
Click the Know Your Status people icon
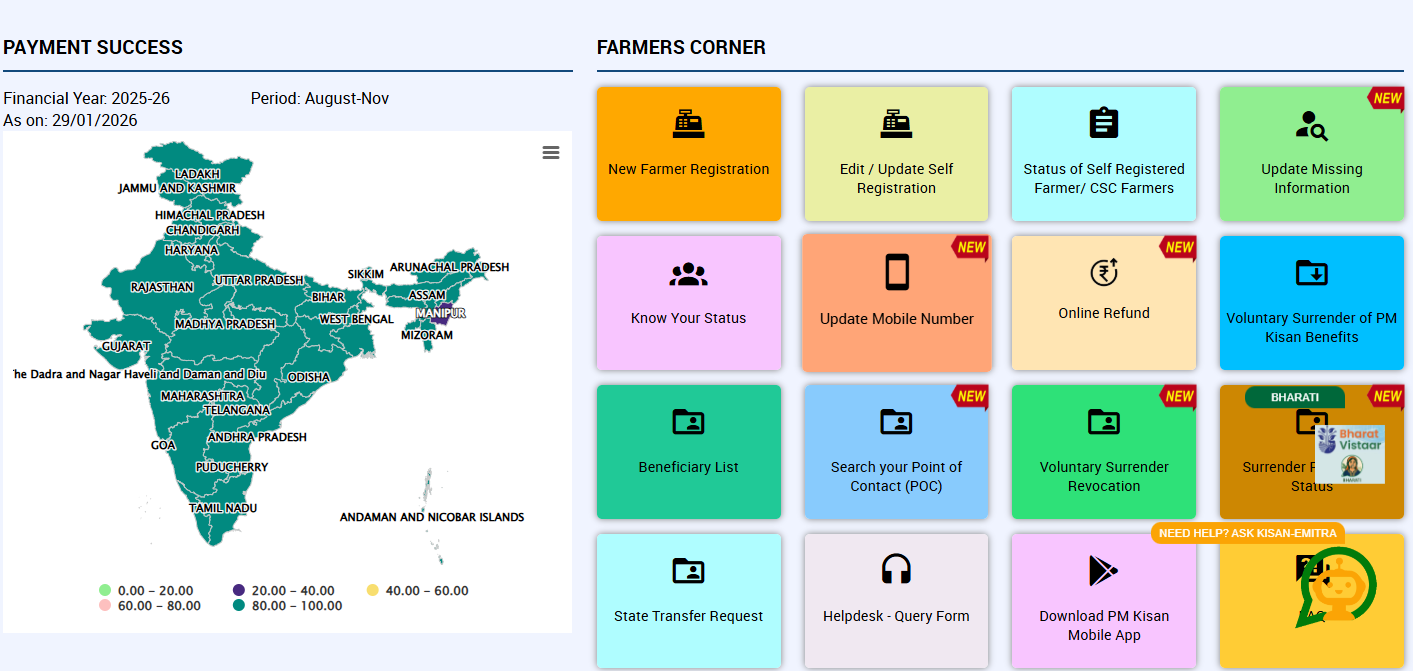click(688, 274)
